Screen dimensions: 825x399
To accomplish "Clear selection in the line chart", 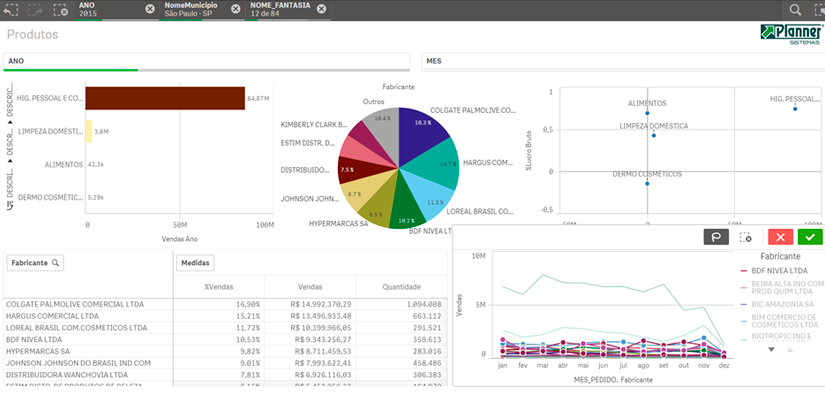I will pos(745,237).
